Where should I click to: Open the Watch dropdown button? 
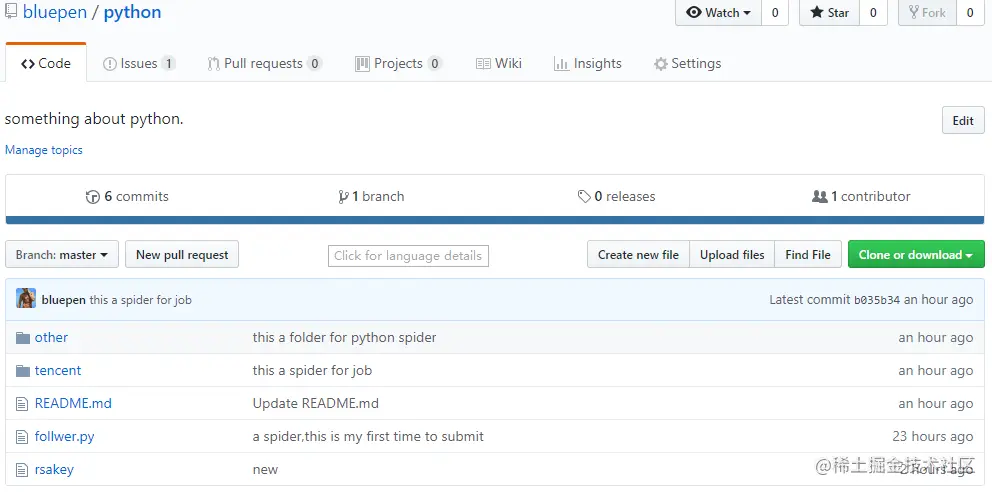(719, 13)
